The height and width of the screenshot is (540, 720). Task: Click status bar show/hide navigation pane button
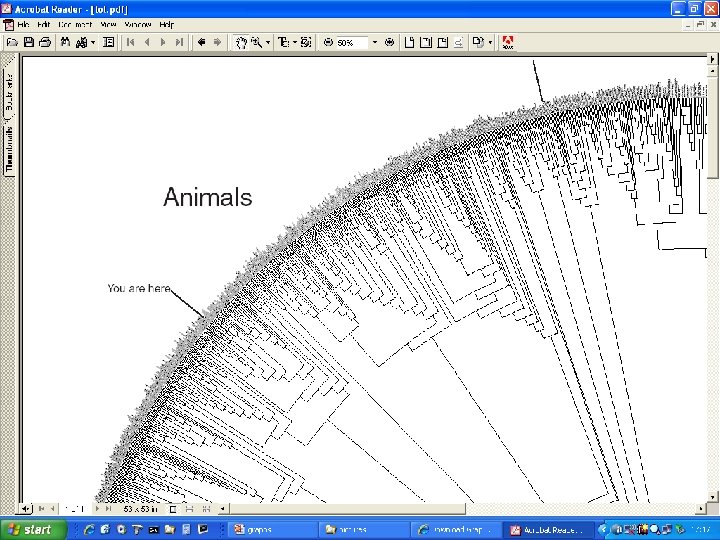(26, 508)
